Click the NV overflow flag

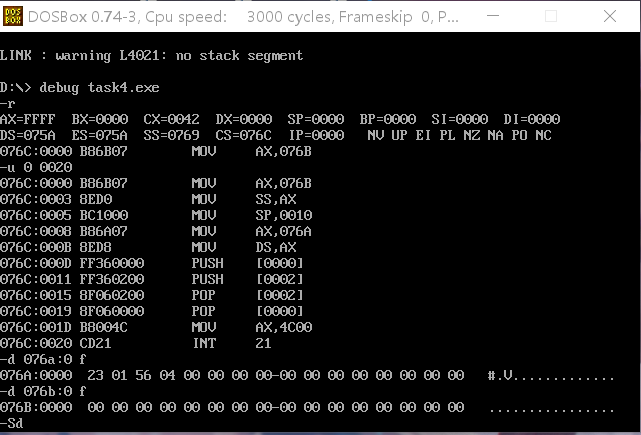(375, 135)
